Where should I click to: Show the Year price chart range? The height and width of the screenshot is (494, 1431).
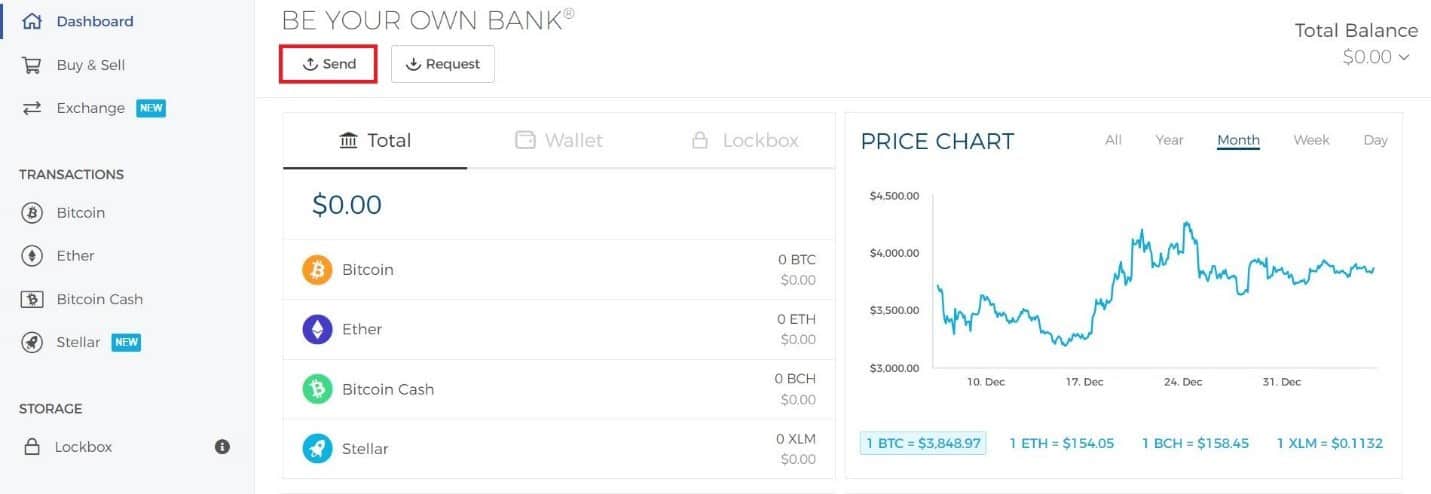(x=1169, y=140)
